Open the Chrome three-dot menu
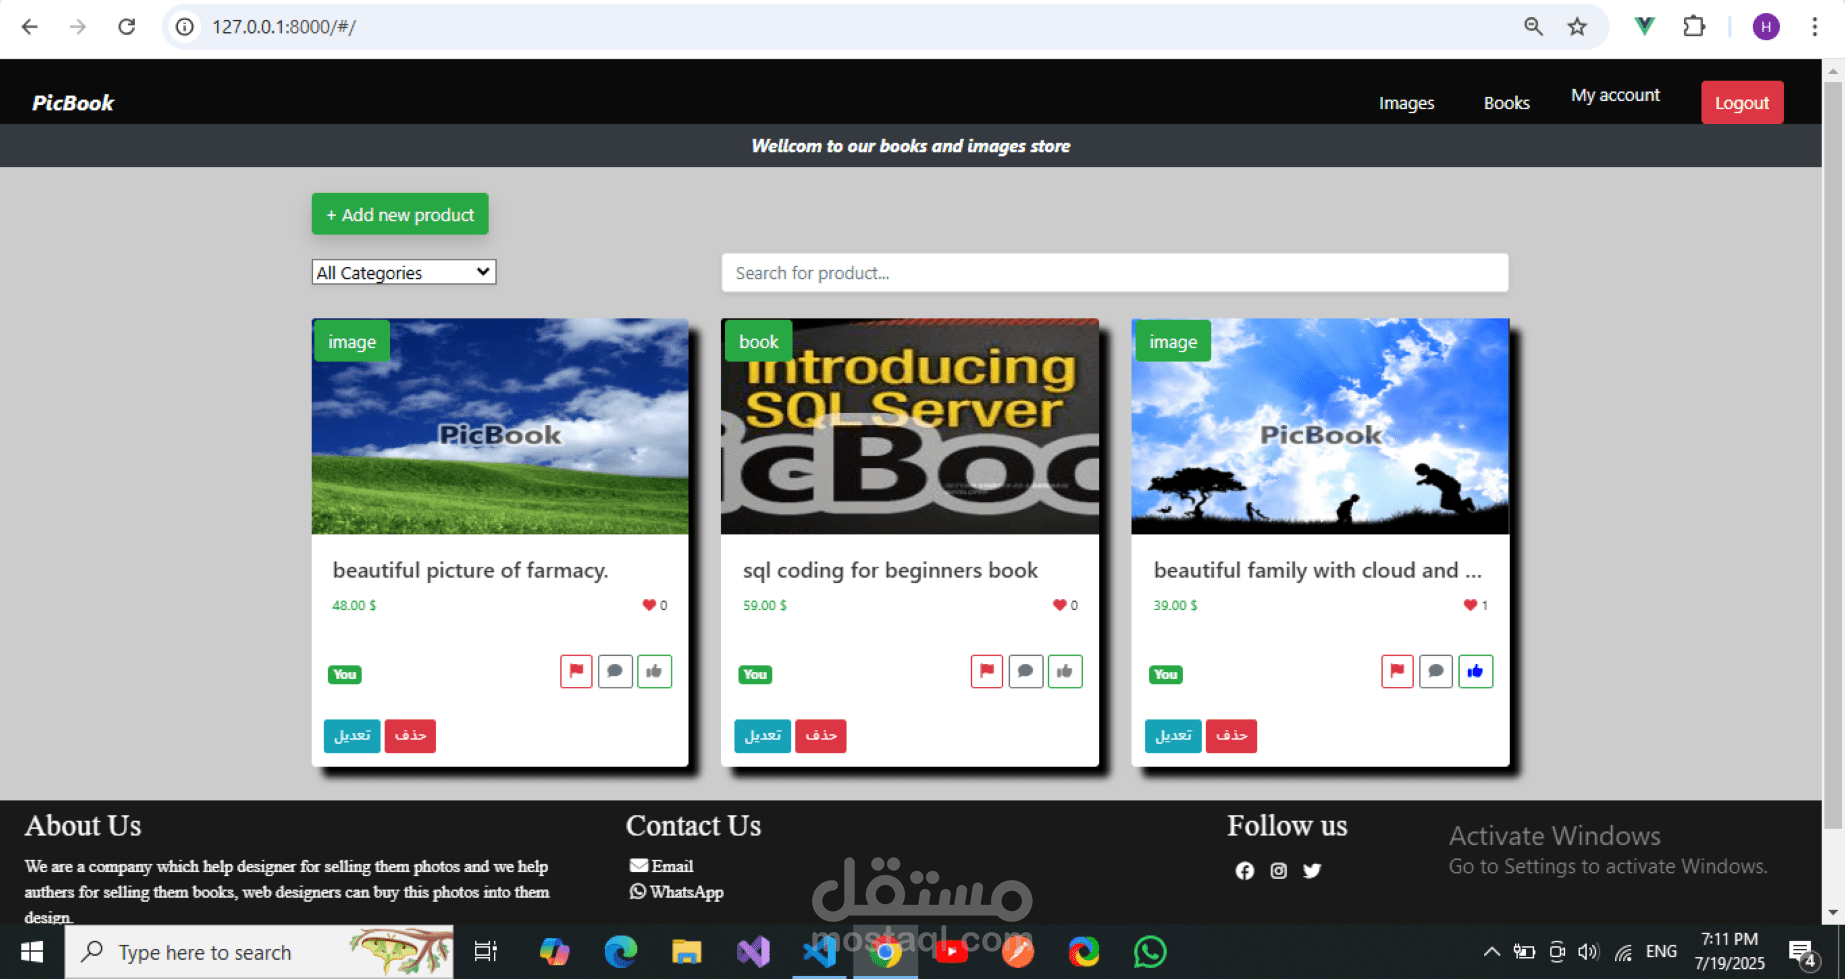 coord(1814,27)
